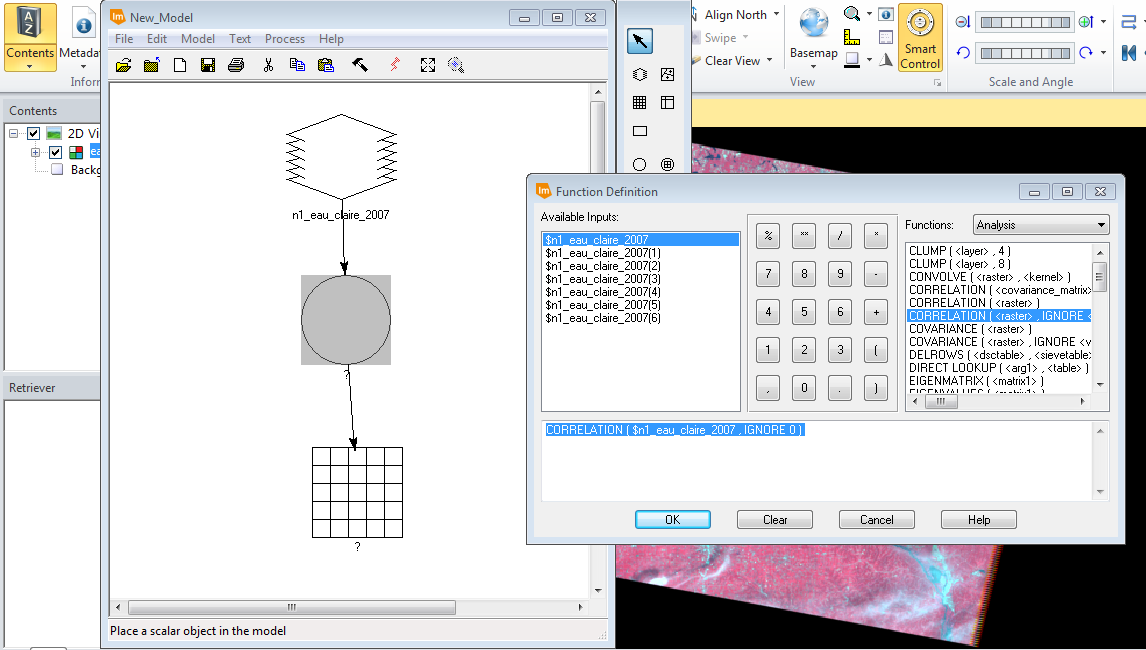
Task: Choose the vector object tool in palette
Action: click(667, 75)
